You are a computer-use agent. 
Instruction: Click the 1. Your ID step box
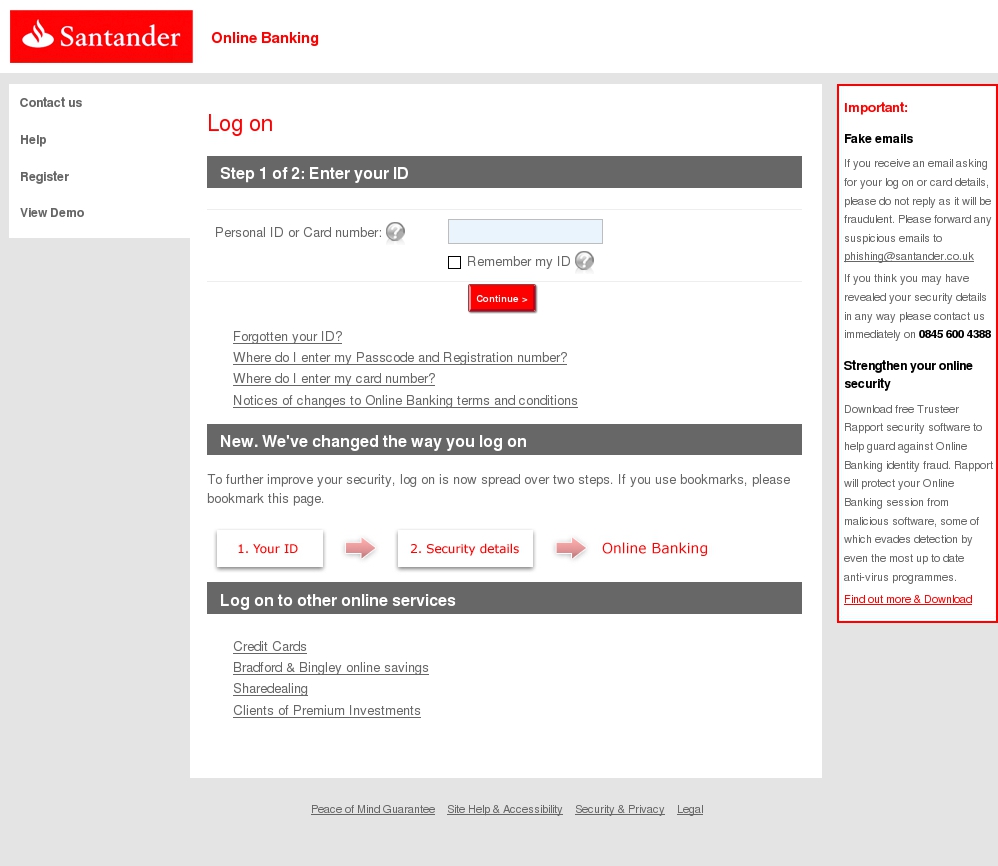[x=269, y=548]
